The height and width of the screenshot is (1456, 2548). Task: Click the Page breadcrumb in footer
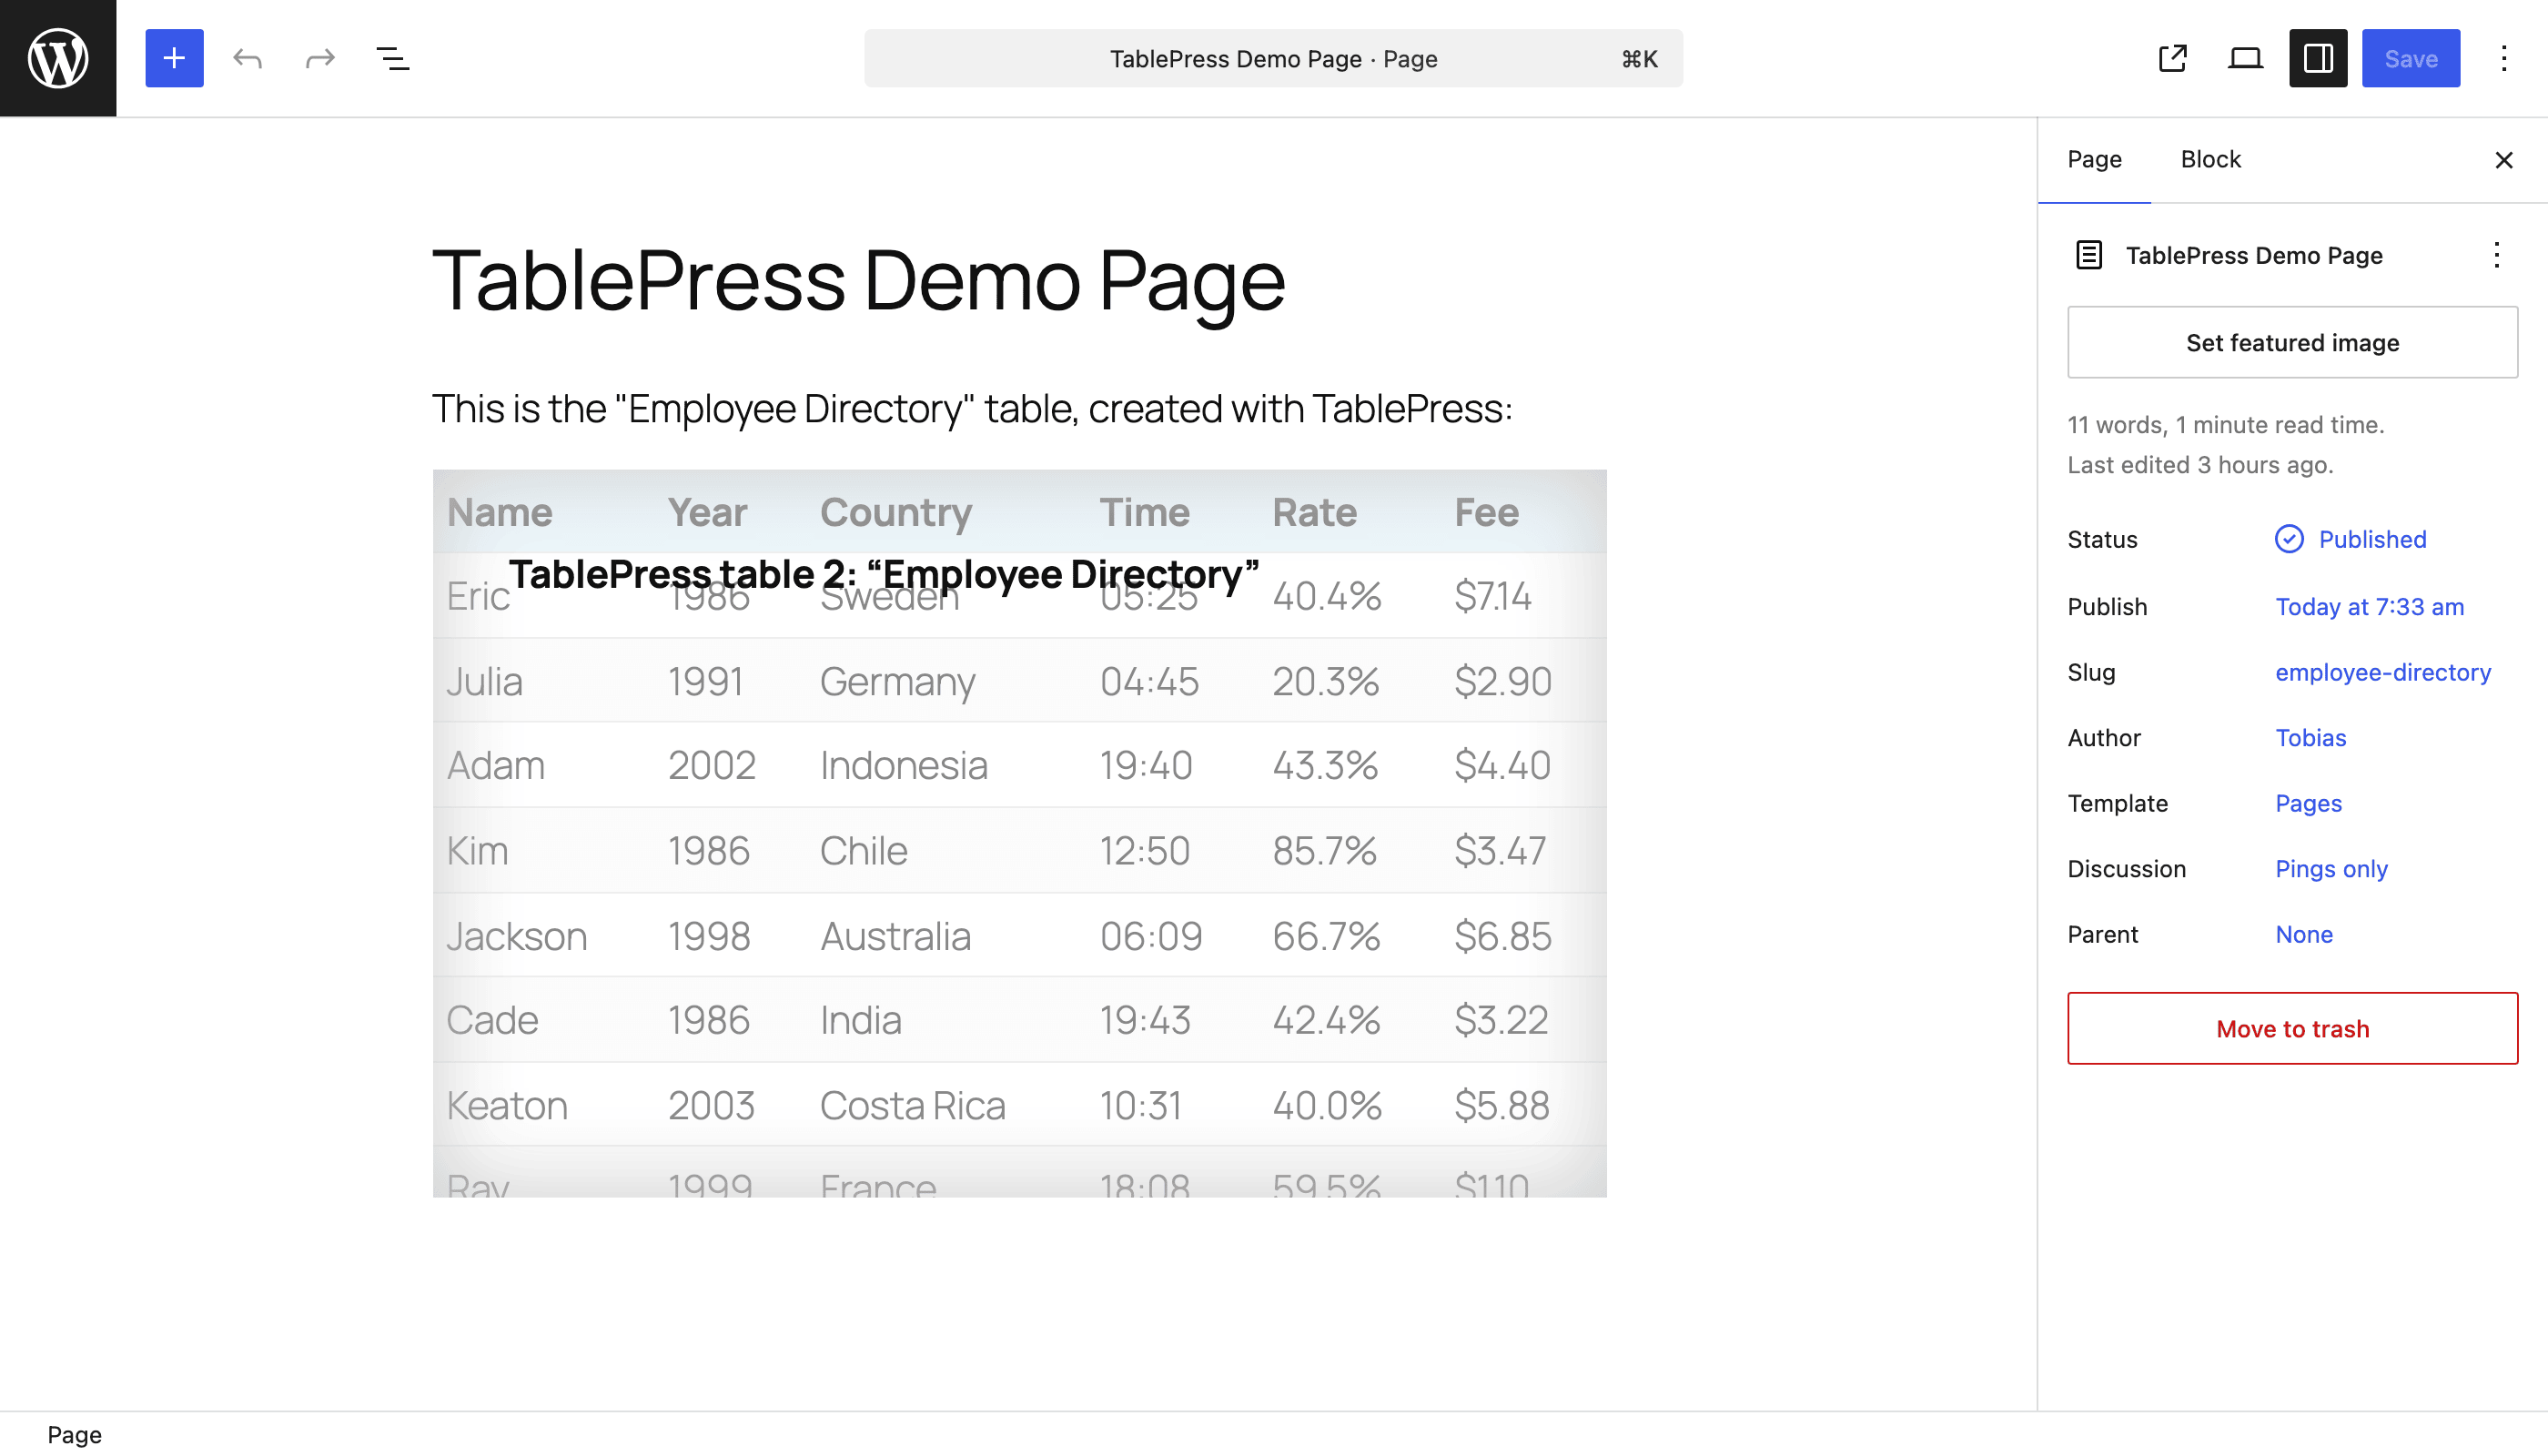(x=74, y=1434)
